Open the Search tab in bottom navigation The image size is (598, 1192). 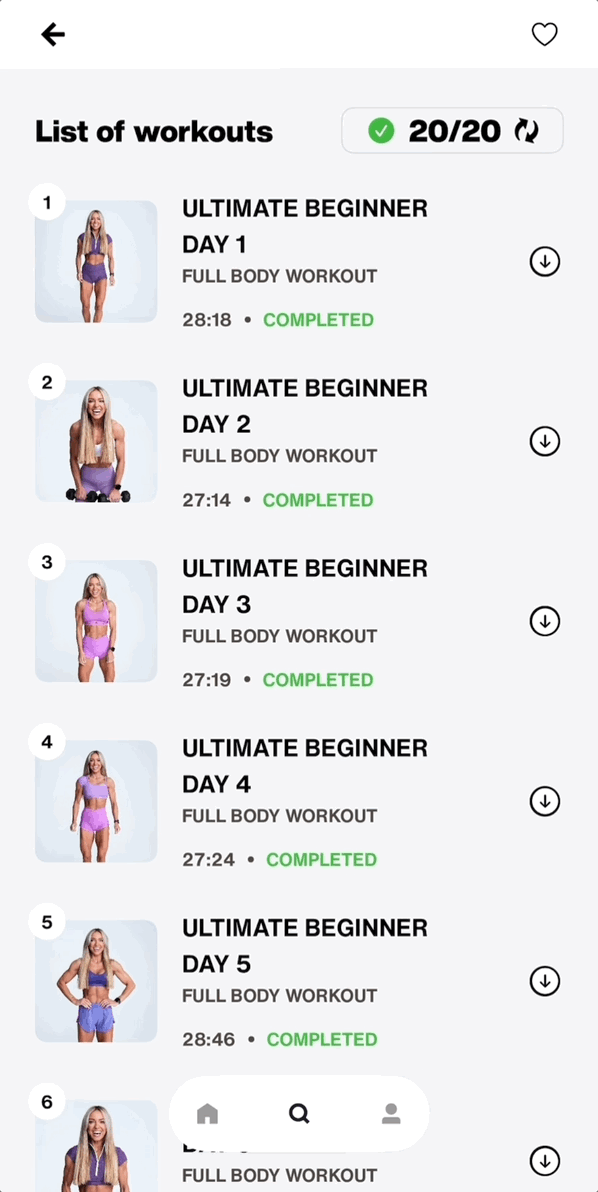point(299,1114)
